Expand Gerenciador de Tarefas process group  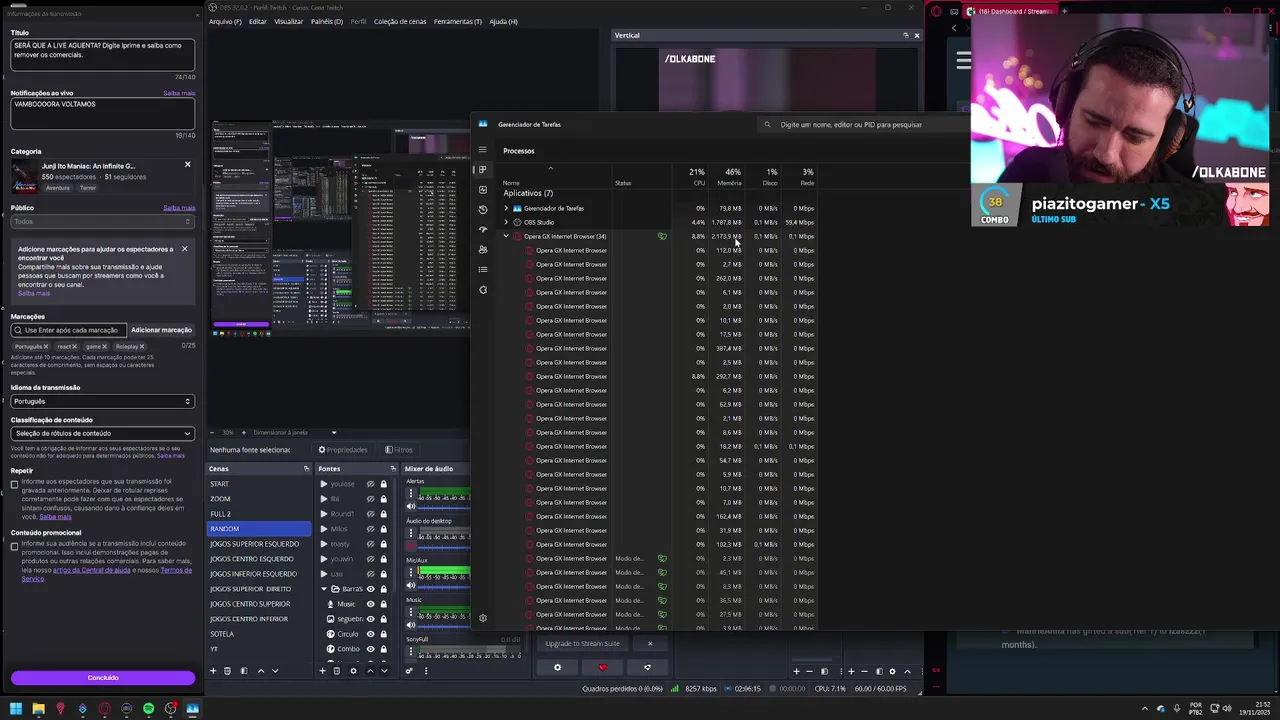tap(506, 208)
